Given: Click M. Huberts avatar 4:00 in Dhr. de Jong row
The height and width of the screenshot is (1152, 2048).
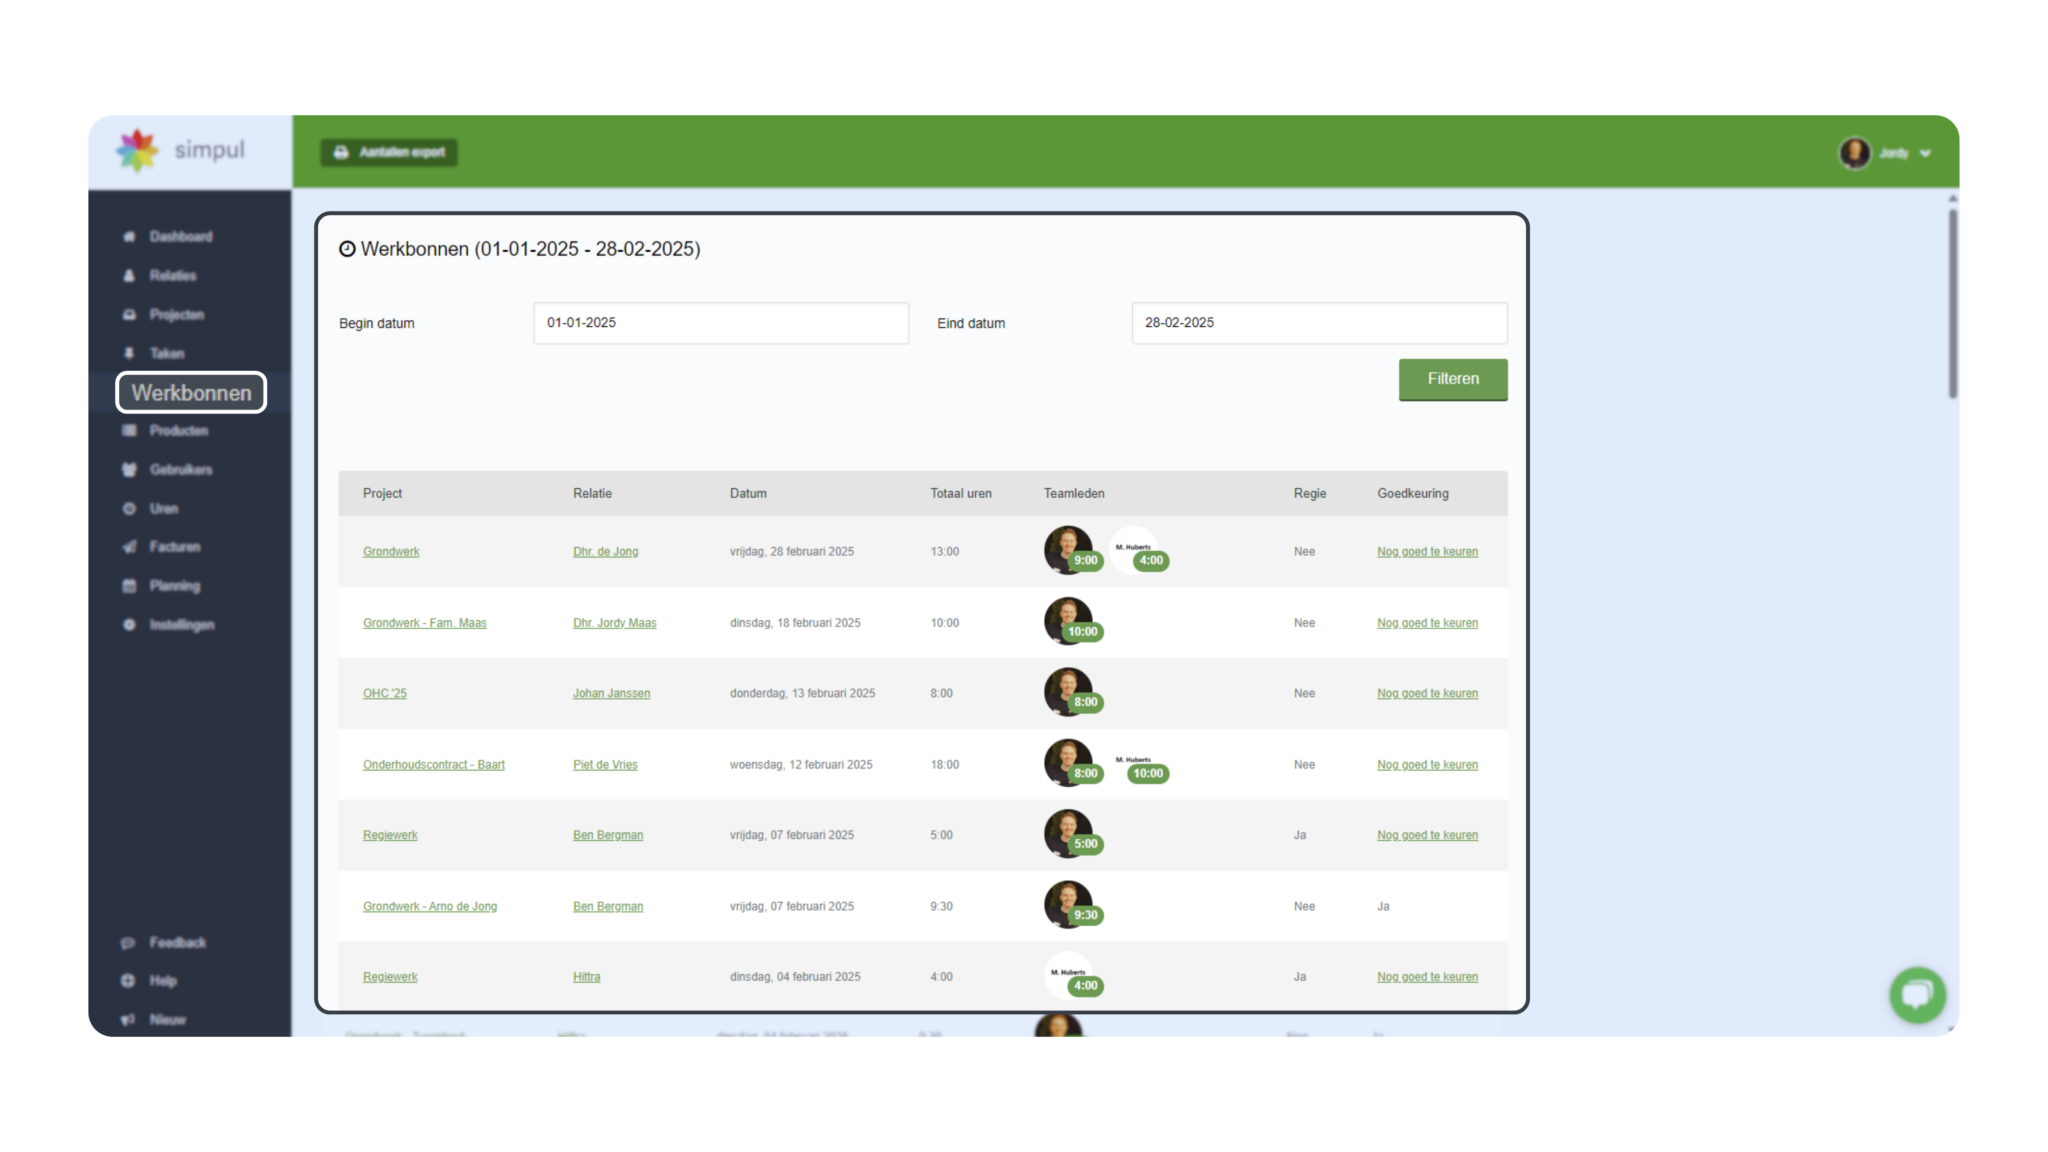Looking at the screenshot, I should coord(1134,550).
